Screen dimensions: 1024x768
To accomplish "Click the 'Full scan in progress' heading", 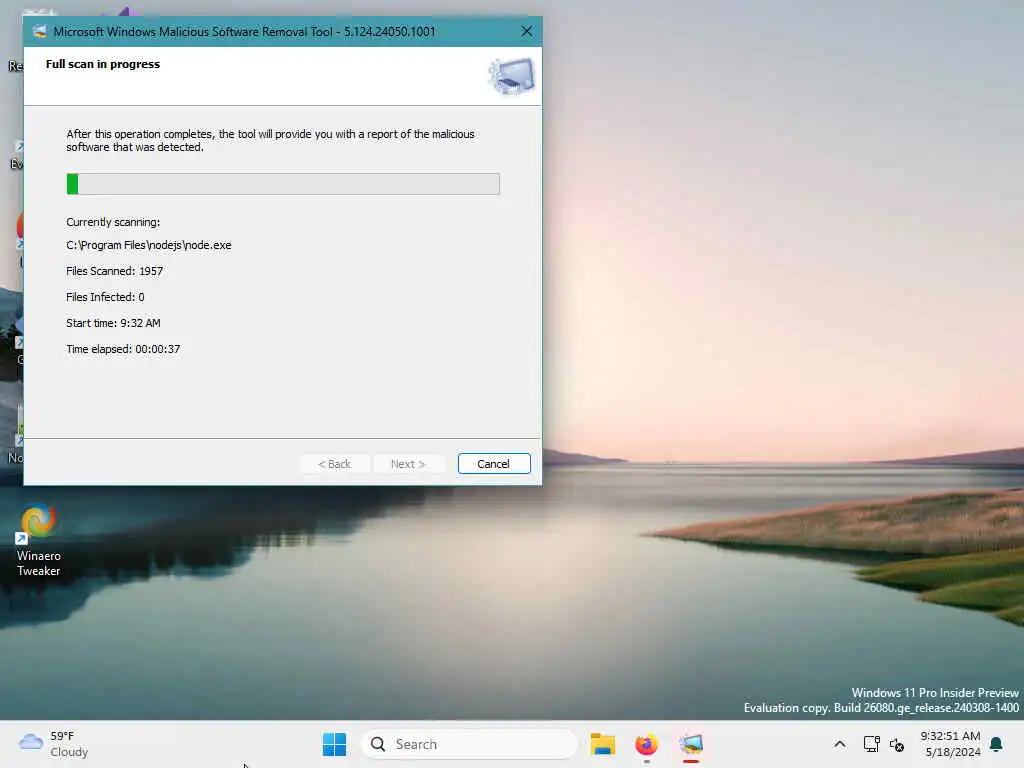I will [x=103, y=64].
